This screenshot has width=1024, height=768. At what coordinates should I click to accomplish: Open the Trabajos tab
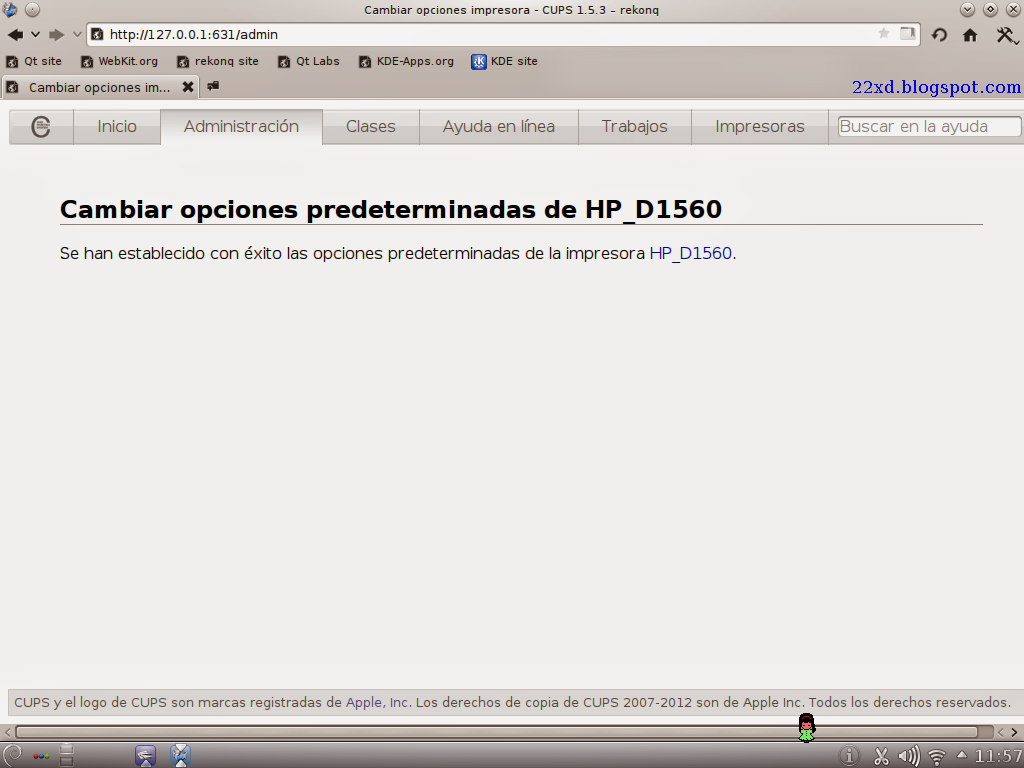(635, 126)
